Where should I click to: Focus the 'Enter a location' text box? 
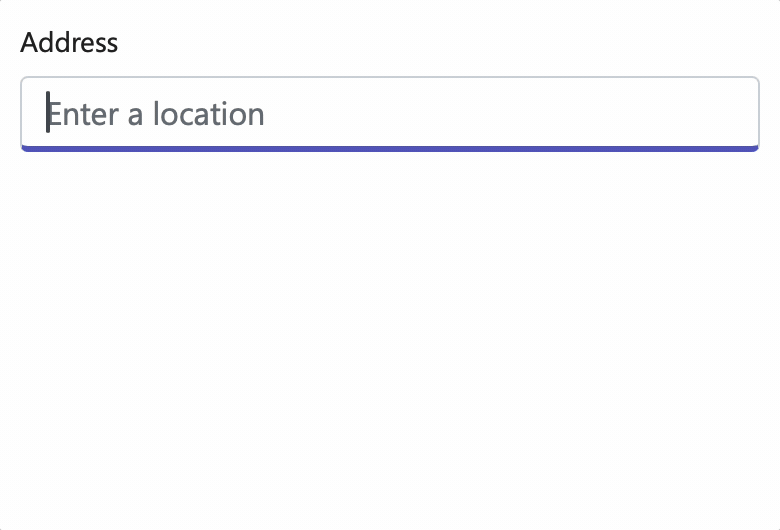pyautogui.click(x=390, y=114)
